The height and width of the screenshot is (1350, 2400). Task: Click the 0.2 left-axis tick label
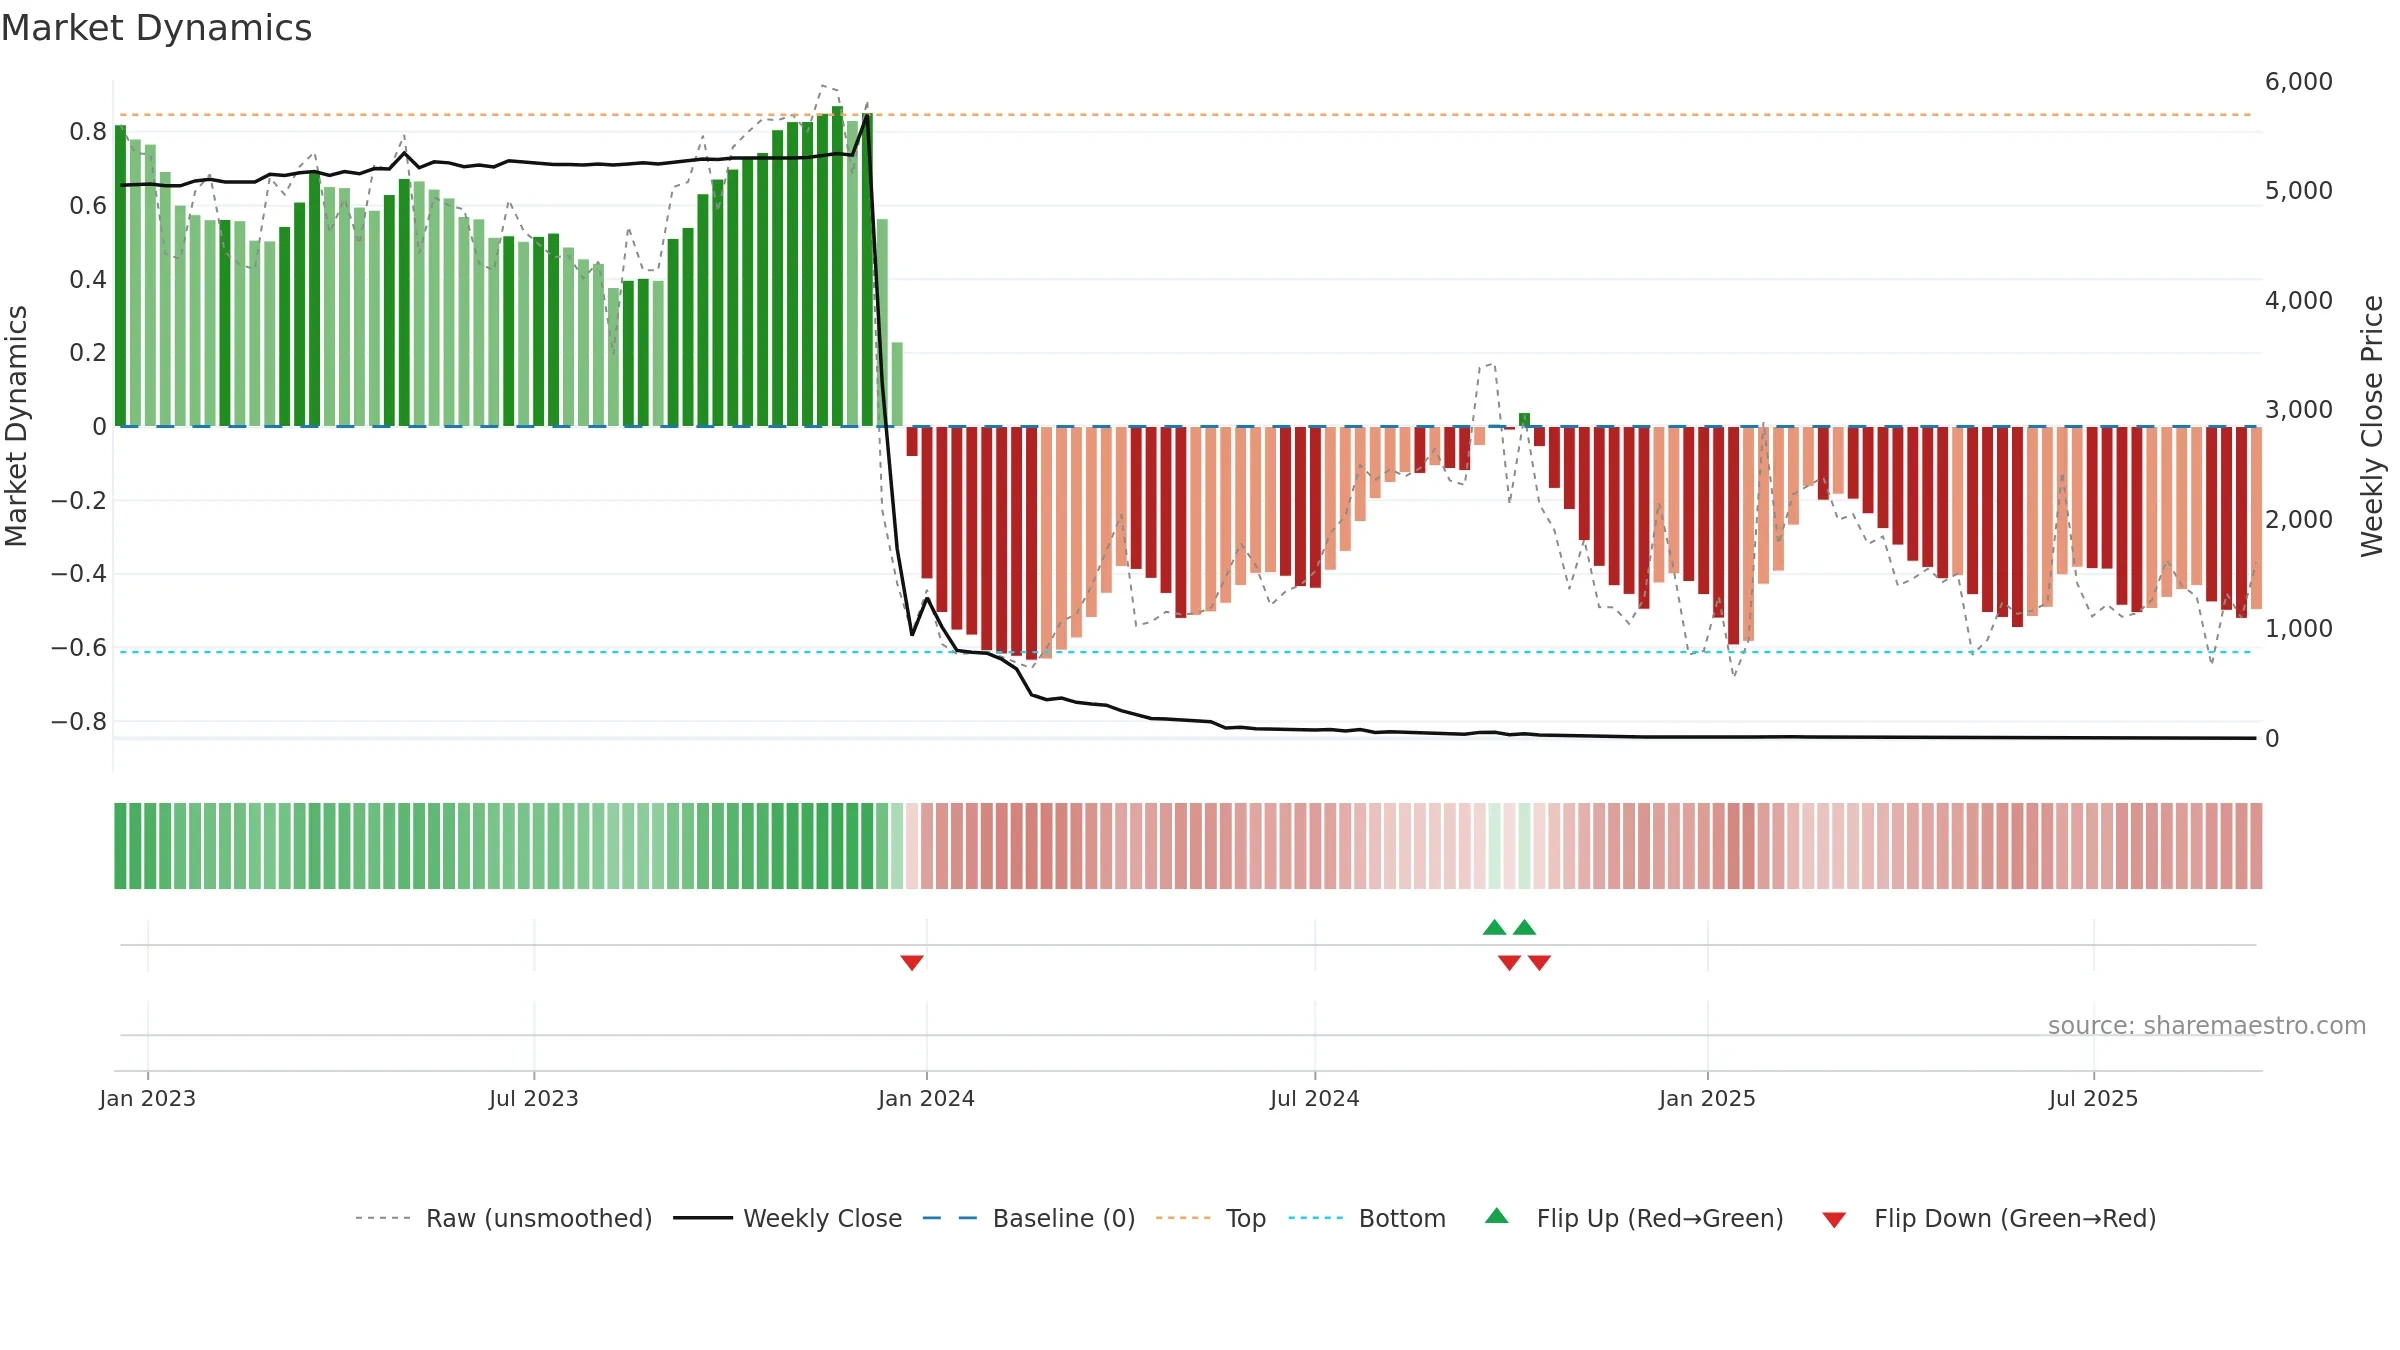(88, 353)
